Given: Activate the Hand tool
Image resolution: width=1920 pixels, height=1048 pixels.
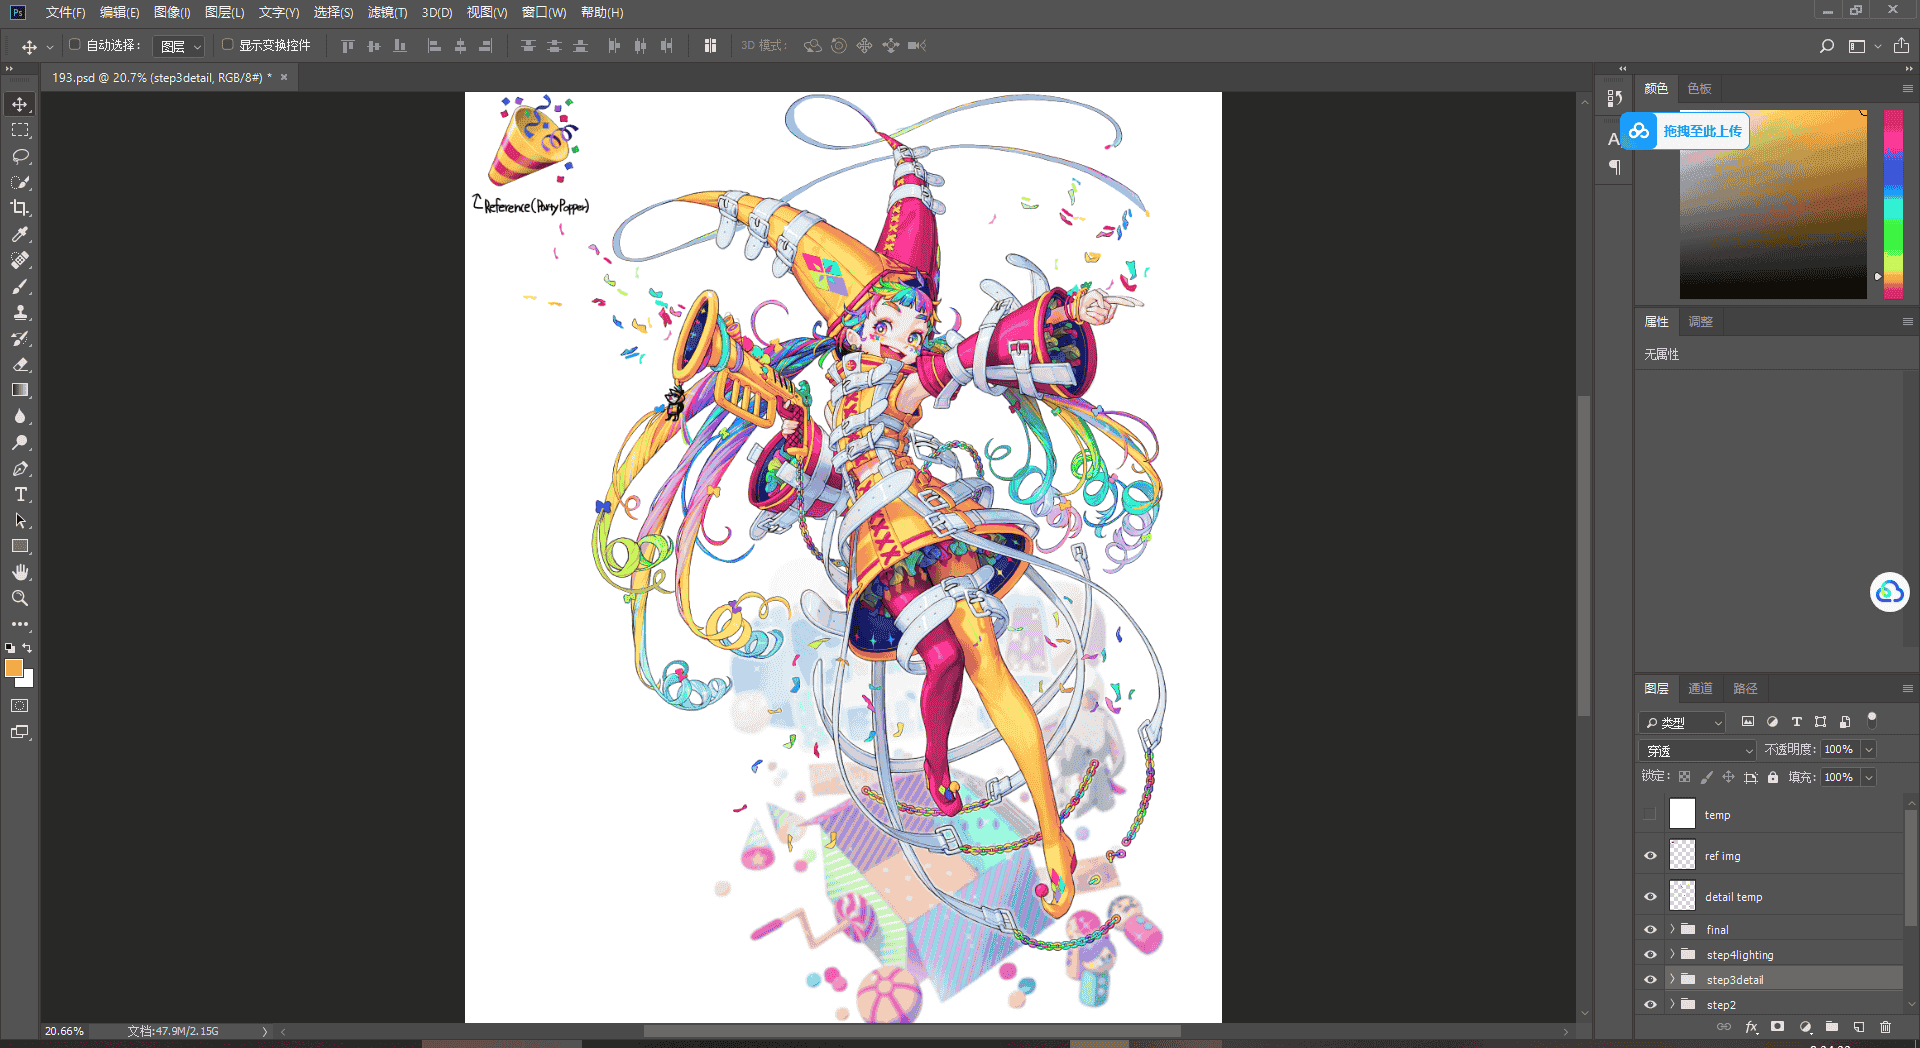Looking at the screenshot, I should point(20,572).
